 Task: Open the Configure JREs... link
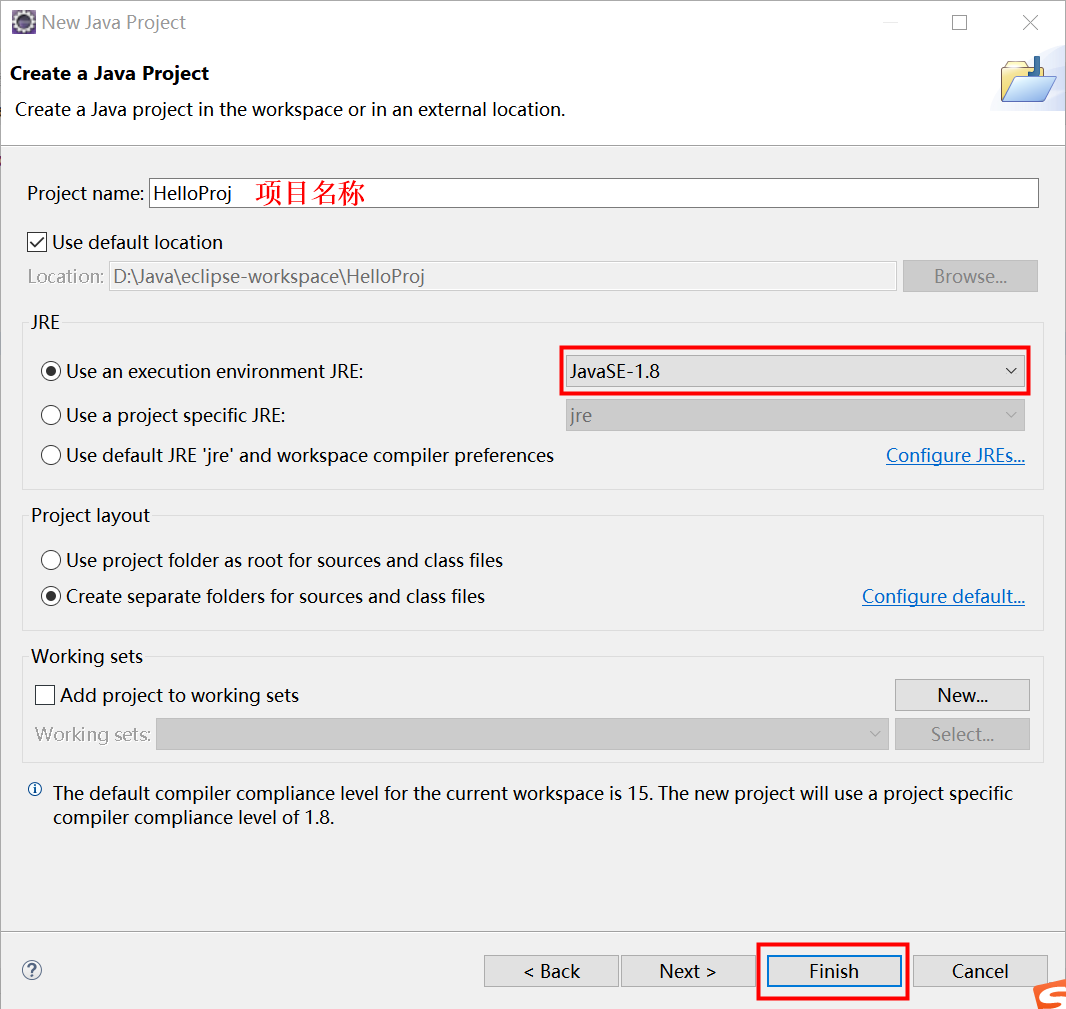click(955, 456)
